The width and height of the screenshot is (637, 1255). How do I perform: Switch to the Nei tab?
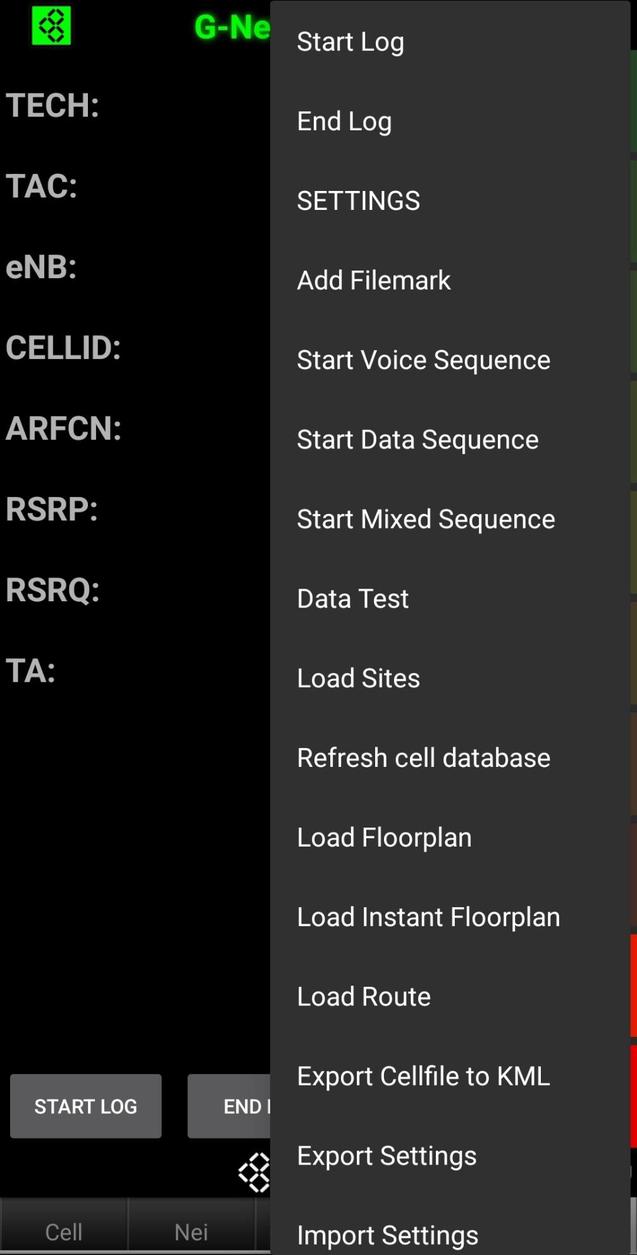click(x=191, y=1231)
